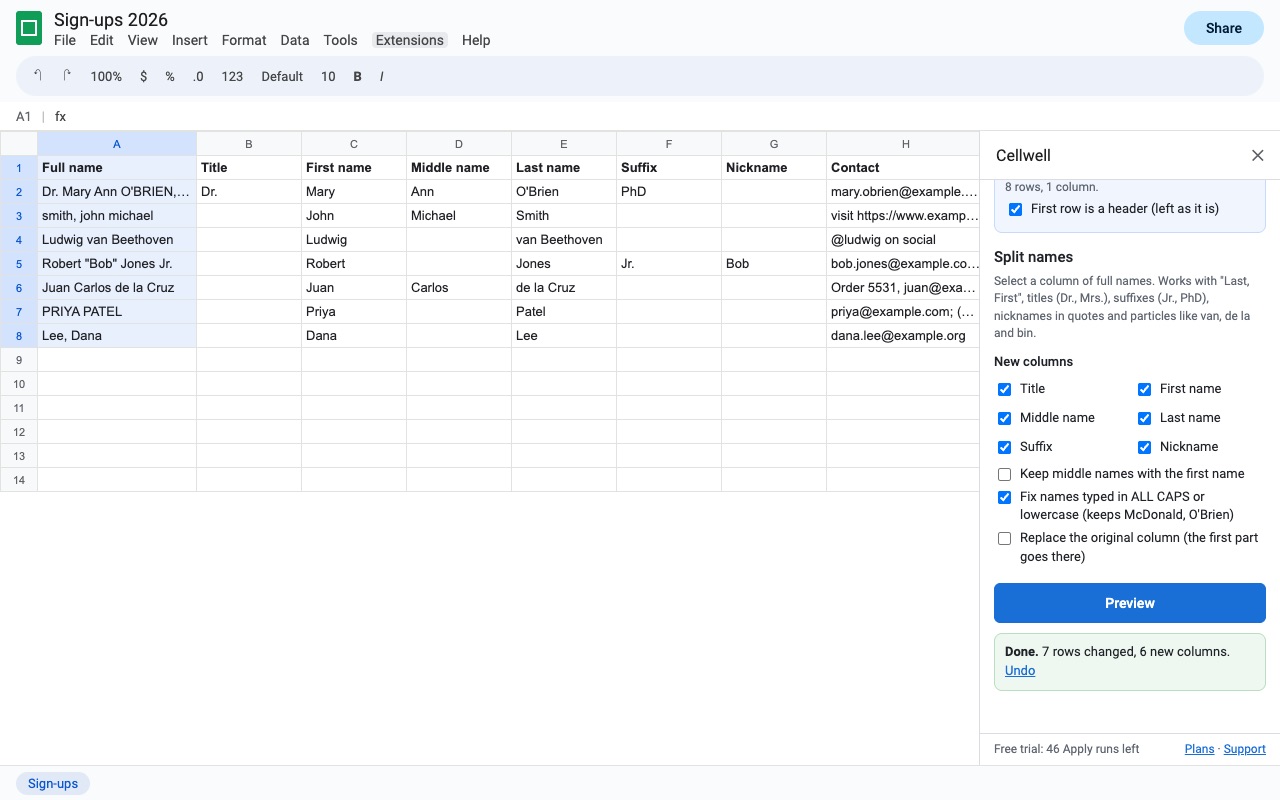The width and height of the screenshot is (1280, 800).
Task: Uncheck First row is a header
Action: (1015, 209)
